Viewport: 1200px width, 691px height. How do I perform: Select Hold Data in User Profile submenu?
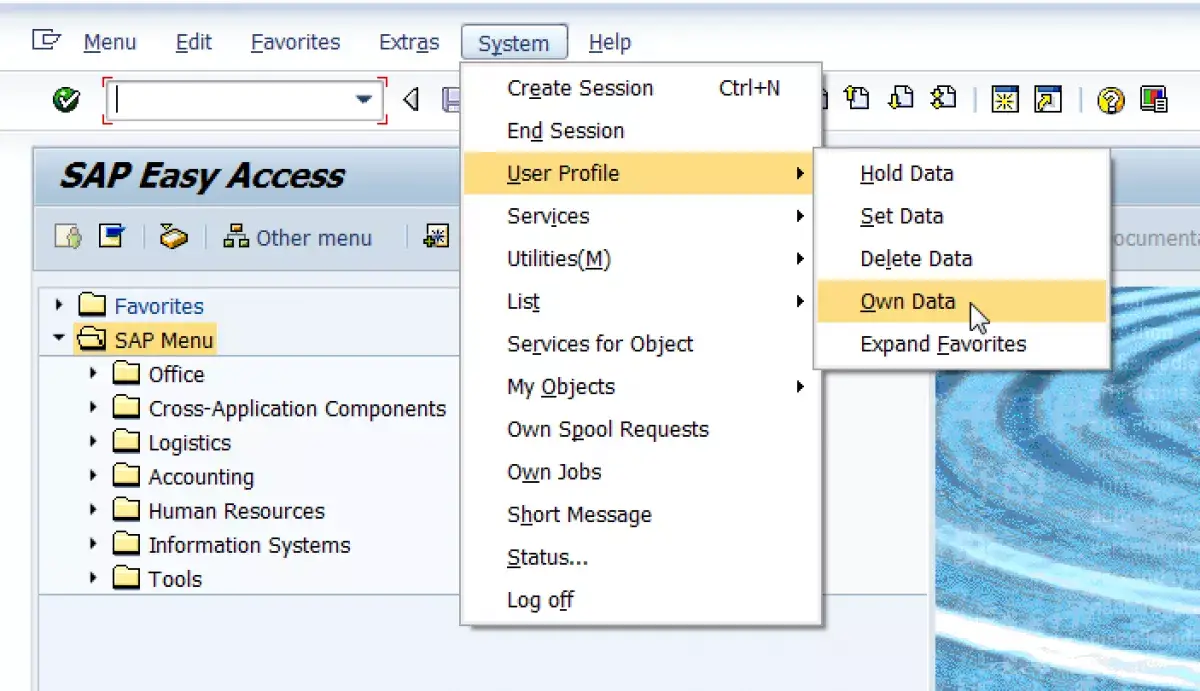pyautogui.click(x=962, y=174)
